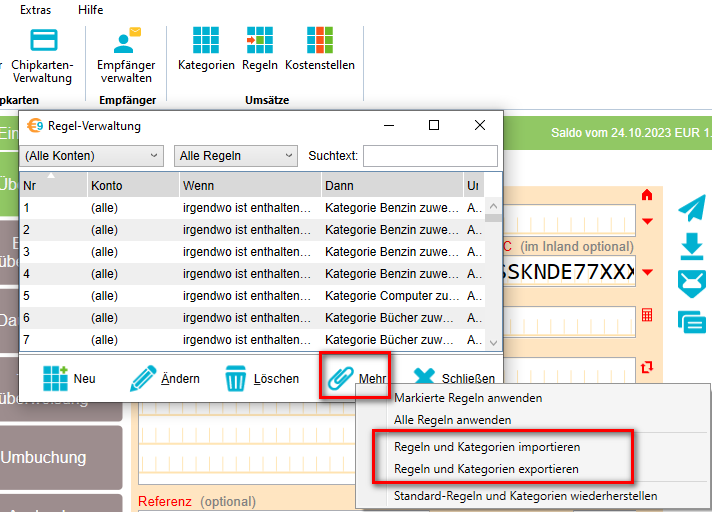Viewport: 712px width, 512px height.
Task: Click Ändern to edit the rule
Action: (165, 378)
